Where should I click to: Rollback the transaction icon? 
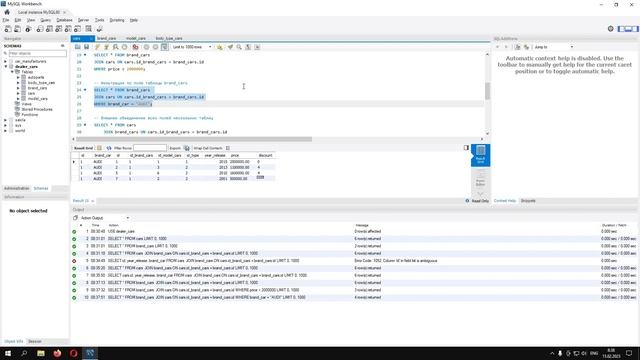tap(155, 47)
